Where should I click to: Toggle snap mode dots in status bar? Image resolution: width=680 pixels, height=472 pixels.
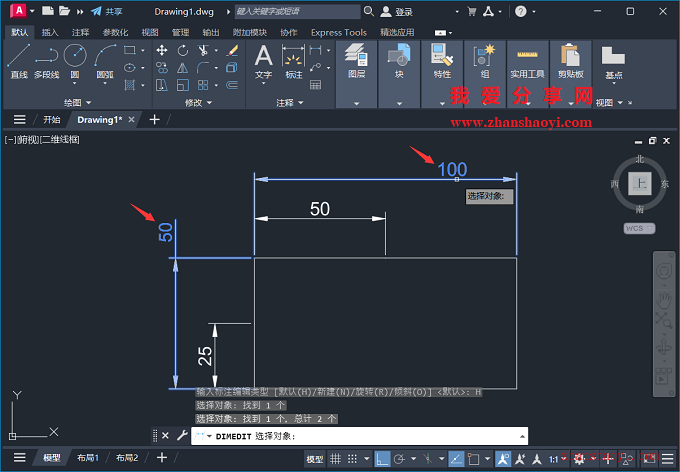tap(353, 459)
